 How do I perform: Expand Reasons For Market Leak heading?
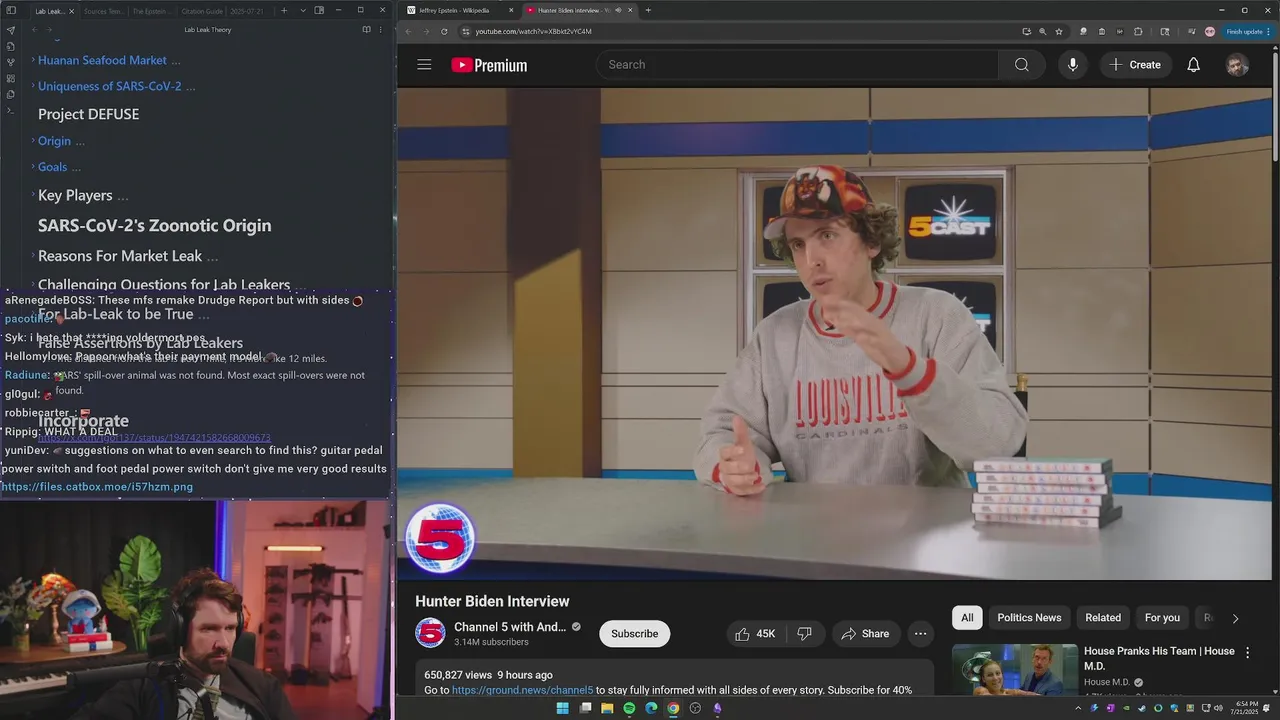(x=33, y=256)
